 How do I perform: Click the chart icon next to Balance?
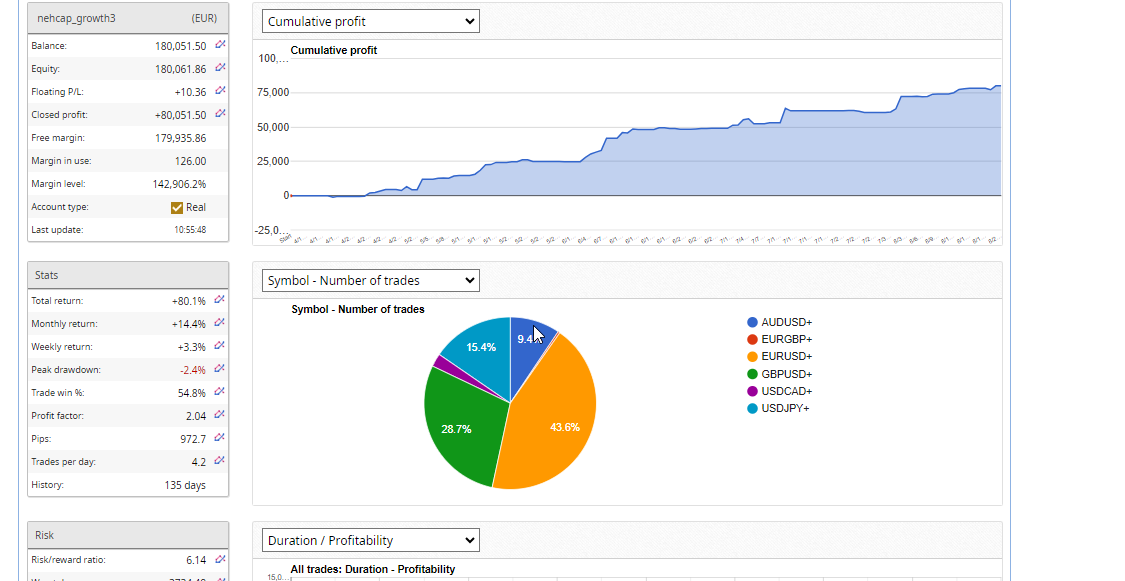tap(220, 45)
